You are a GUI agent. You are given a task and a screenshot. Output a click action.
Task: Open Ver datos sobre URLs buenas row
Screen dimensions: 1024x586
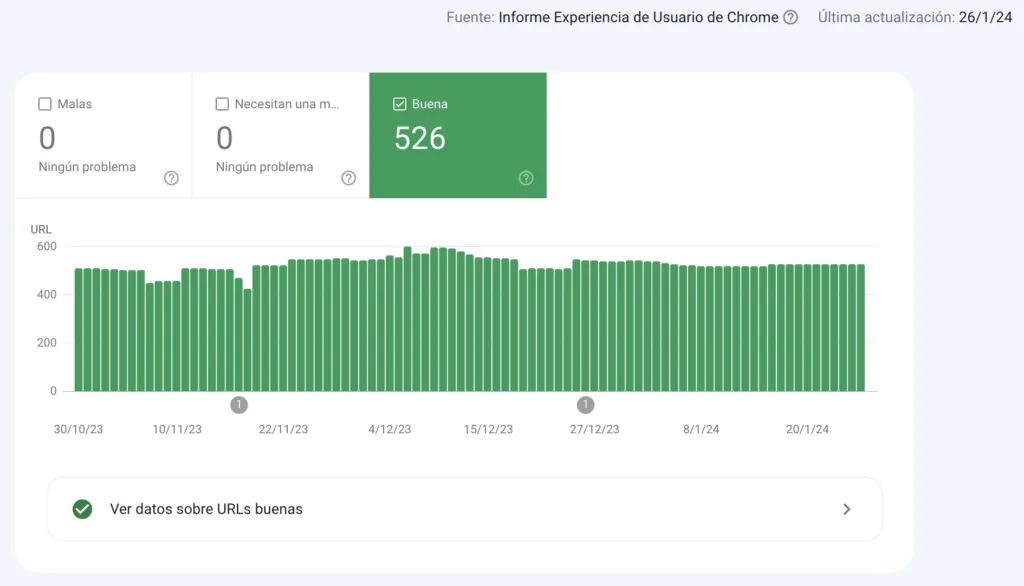464,509
